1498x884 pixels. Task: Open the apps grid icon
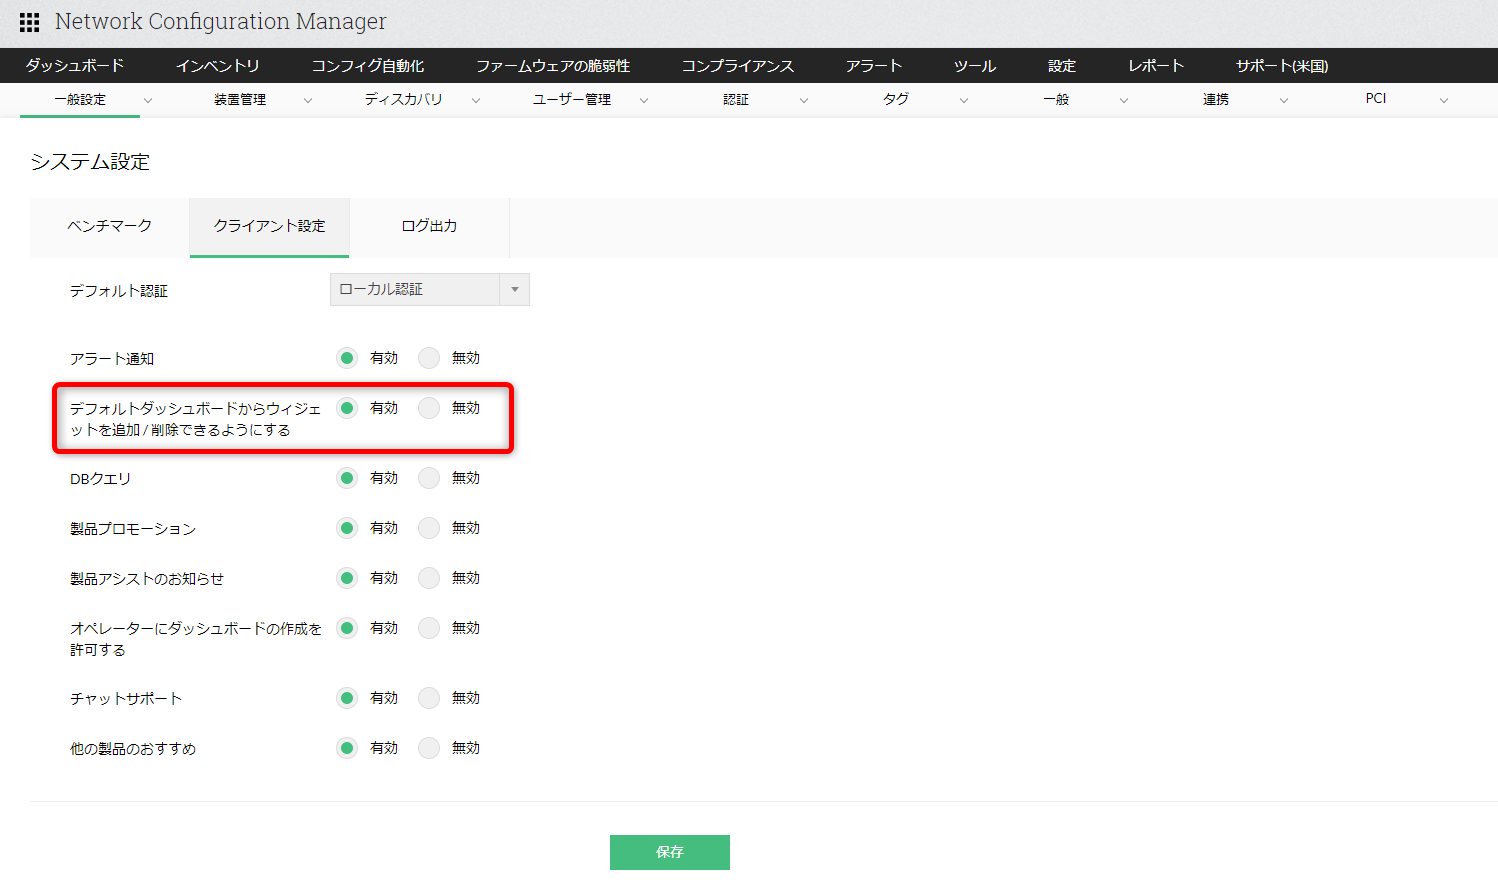[30, 22]
